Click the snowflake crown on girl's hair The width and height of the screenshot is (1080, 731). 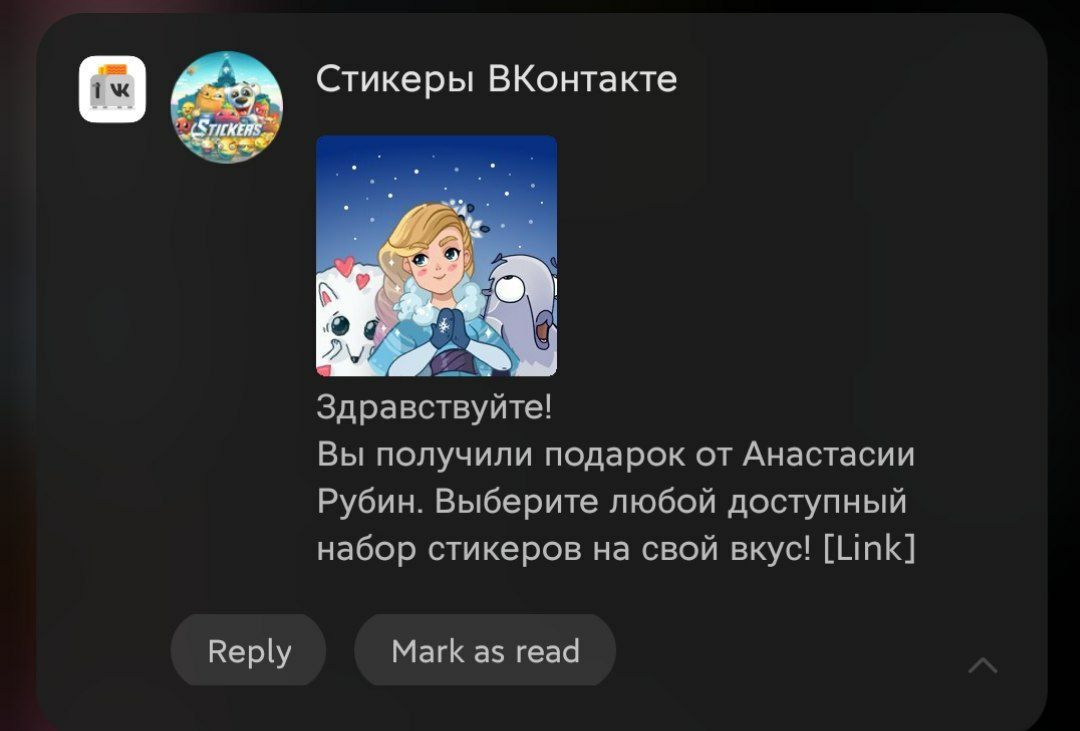tap(468, 217)
